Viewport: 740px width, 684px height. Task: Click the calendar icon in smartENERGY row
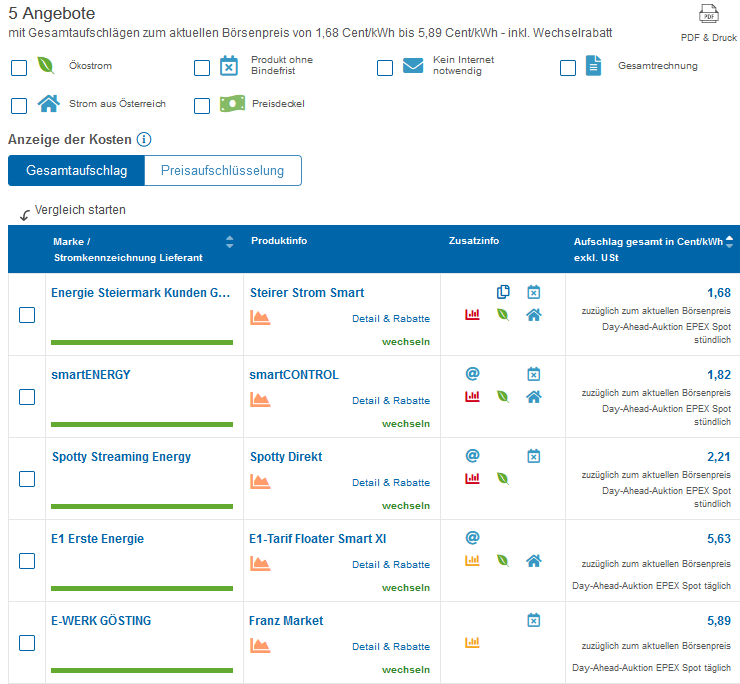534,374
